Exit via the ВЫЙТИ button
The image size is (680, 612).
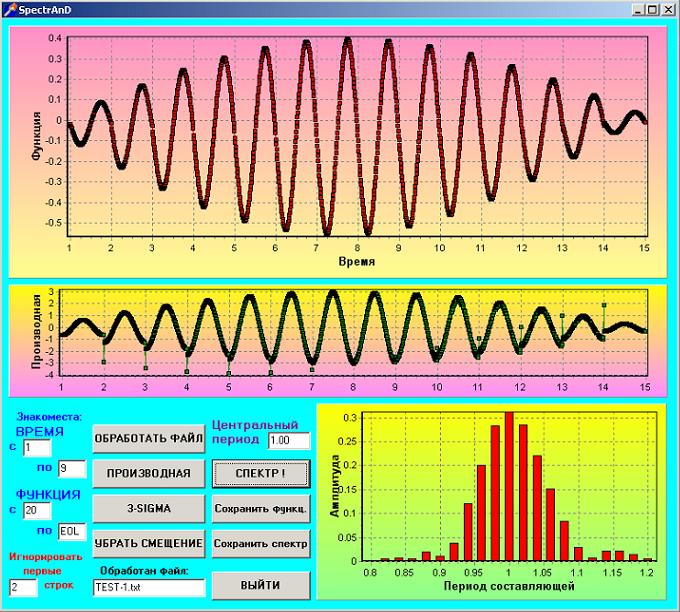[x=260, y=584]
